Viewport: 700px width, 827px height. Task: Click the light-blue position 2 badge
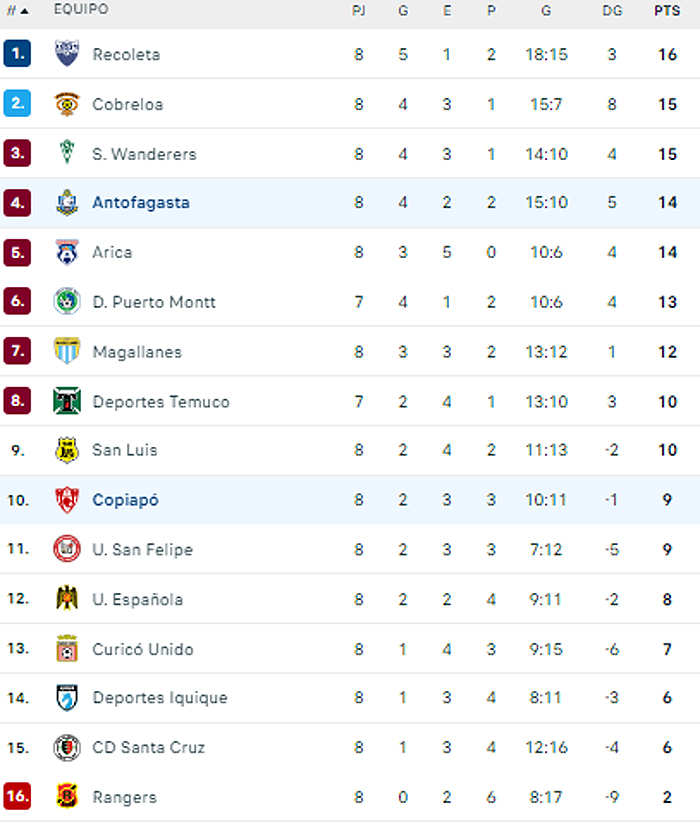click(17, 104)
